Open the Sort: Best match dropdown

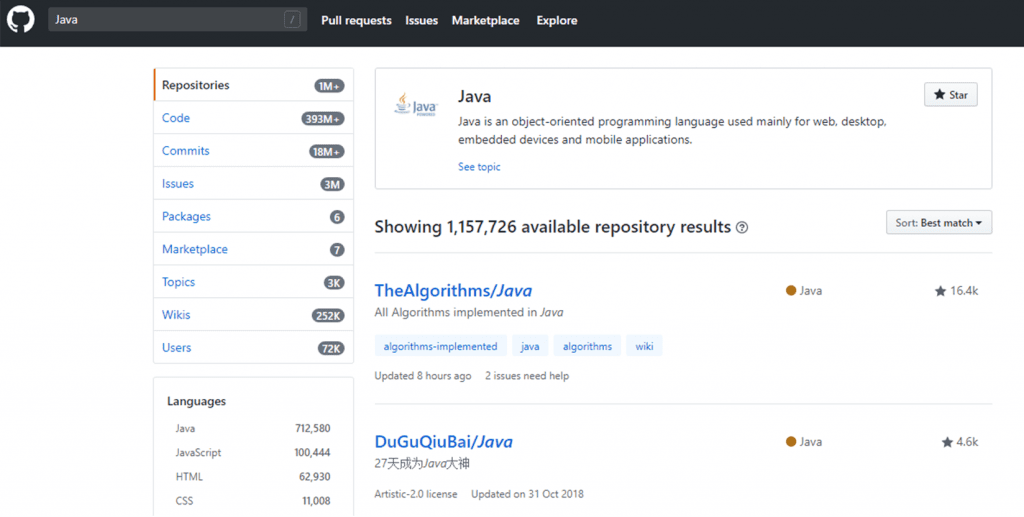pyautogui.click(x=938, y=223)
